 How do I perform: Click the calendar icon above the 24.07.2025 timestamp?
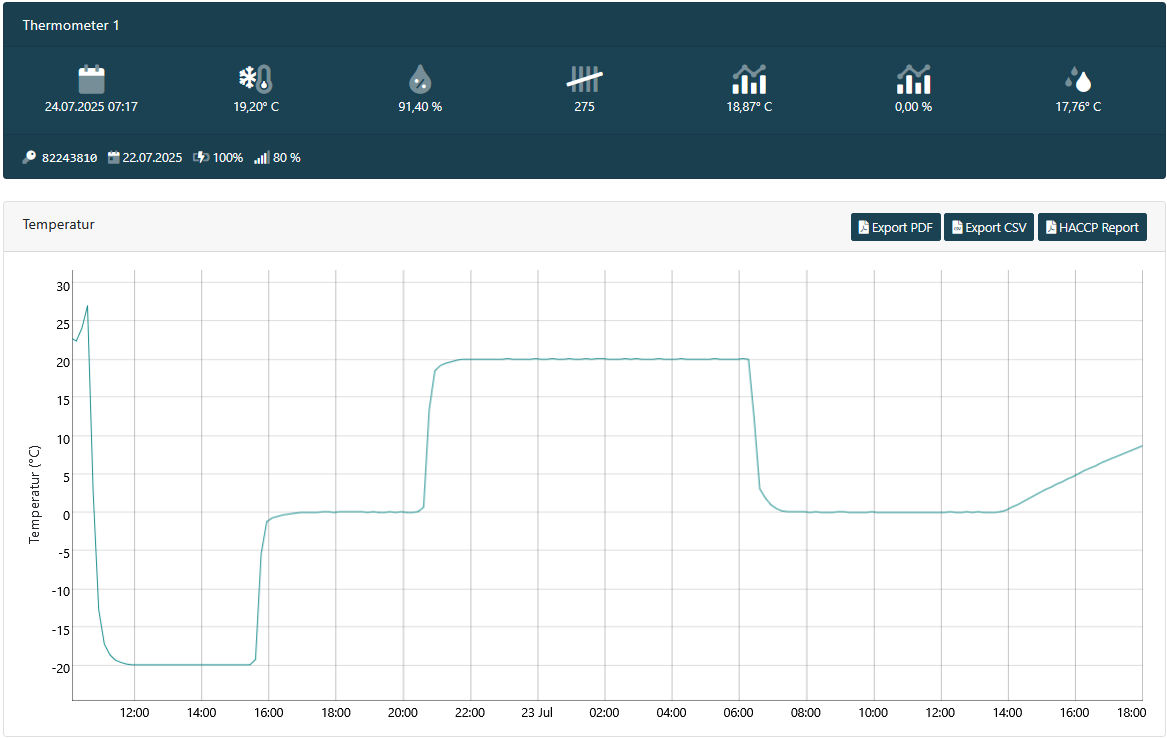[x=91, y=80]
